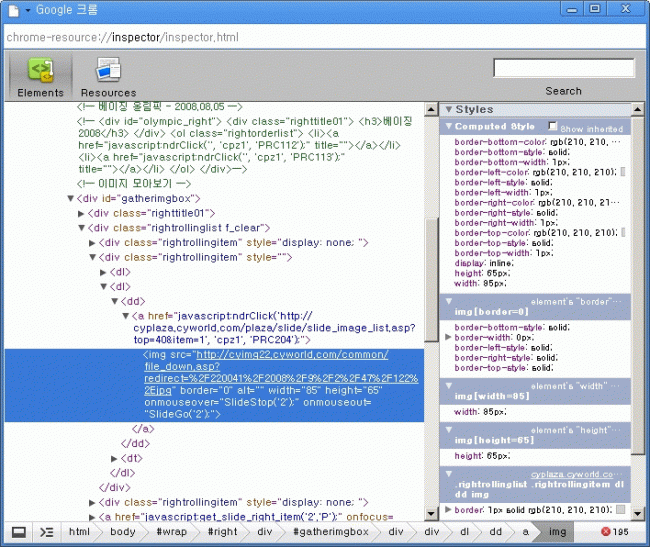The height and width of the screenshot is (547, 650).
Task: Collapse the img[height=65] rule
Action: (449, 430)
